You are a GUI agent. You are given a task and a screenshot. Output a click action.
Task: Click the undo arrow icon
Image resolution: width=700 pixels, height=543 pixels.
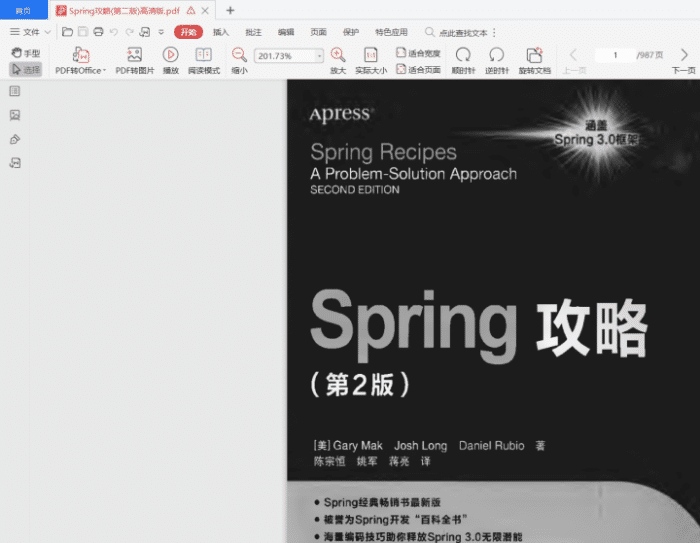point(114,32)
